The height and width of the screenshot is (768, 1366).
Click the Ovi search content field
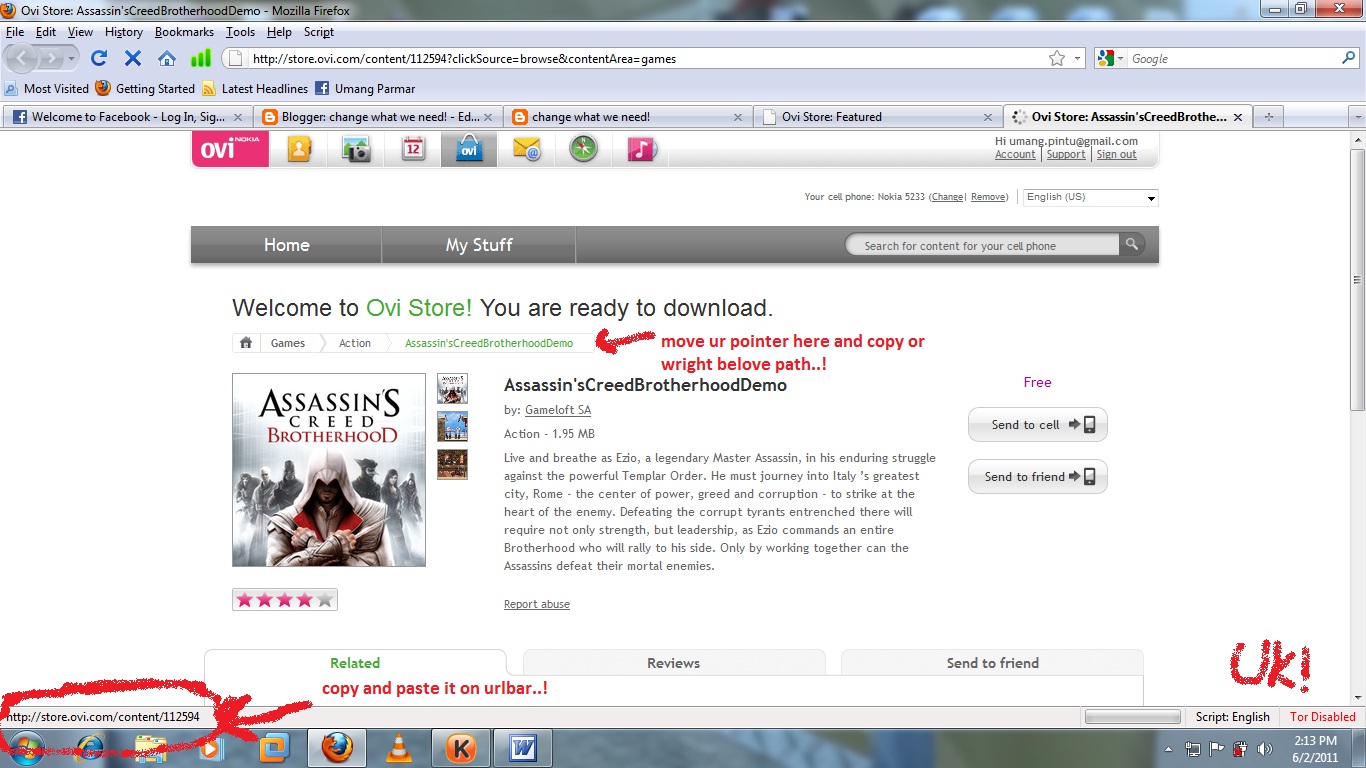pyautogui.click(x=982, y=245)
